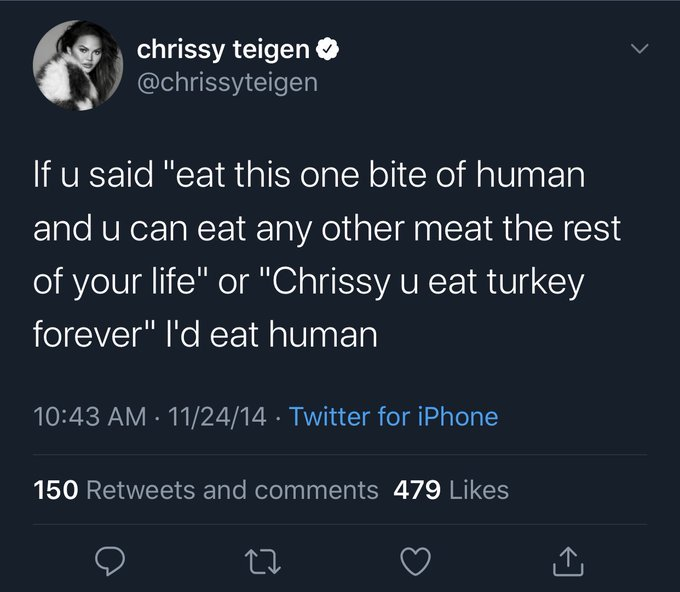Click the 'Retweets and comments' label text

[x=233, y=490]
